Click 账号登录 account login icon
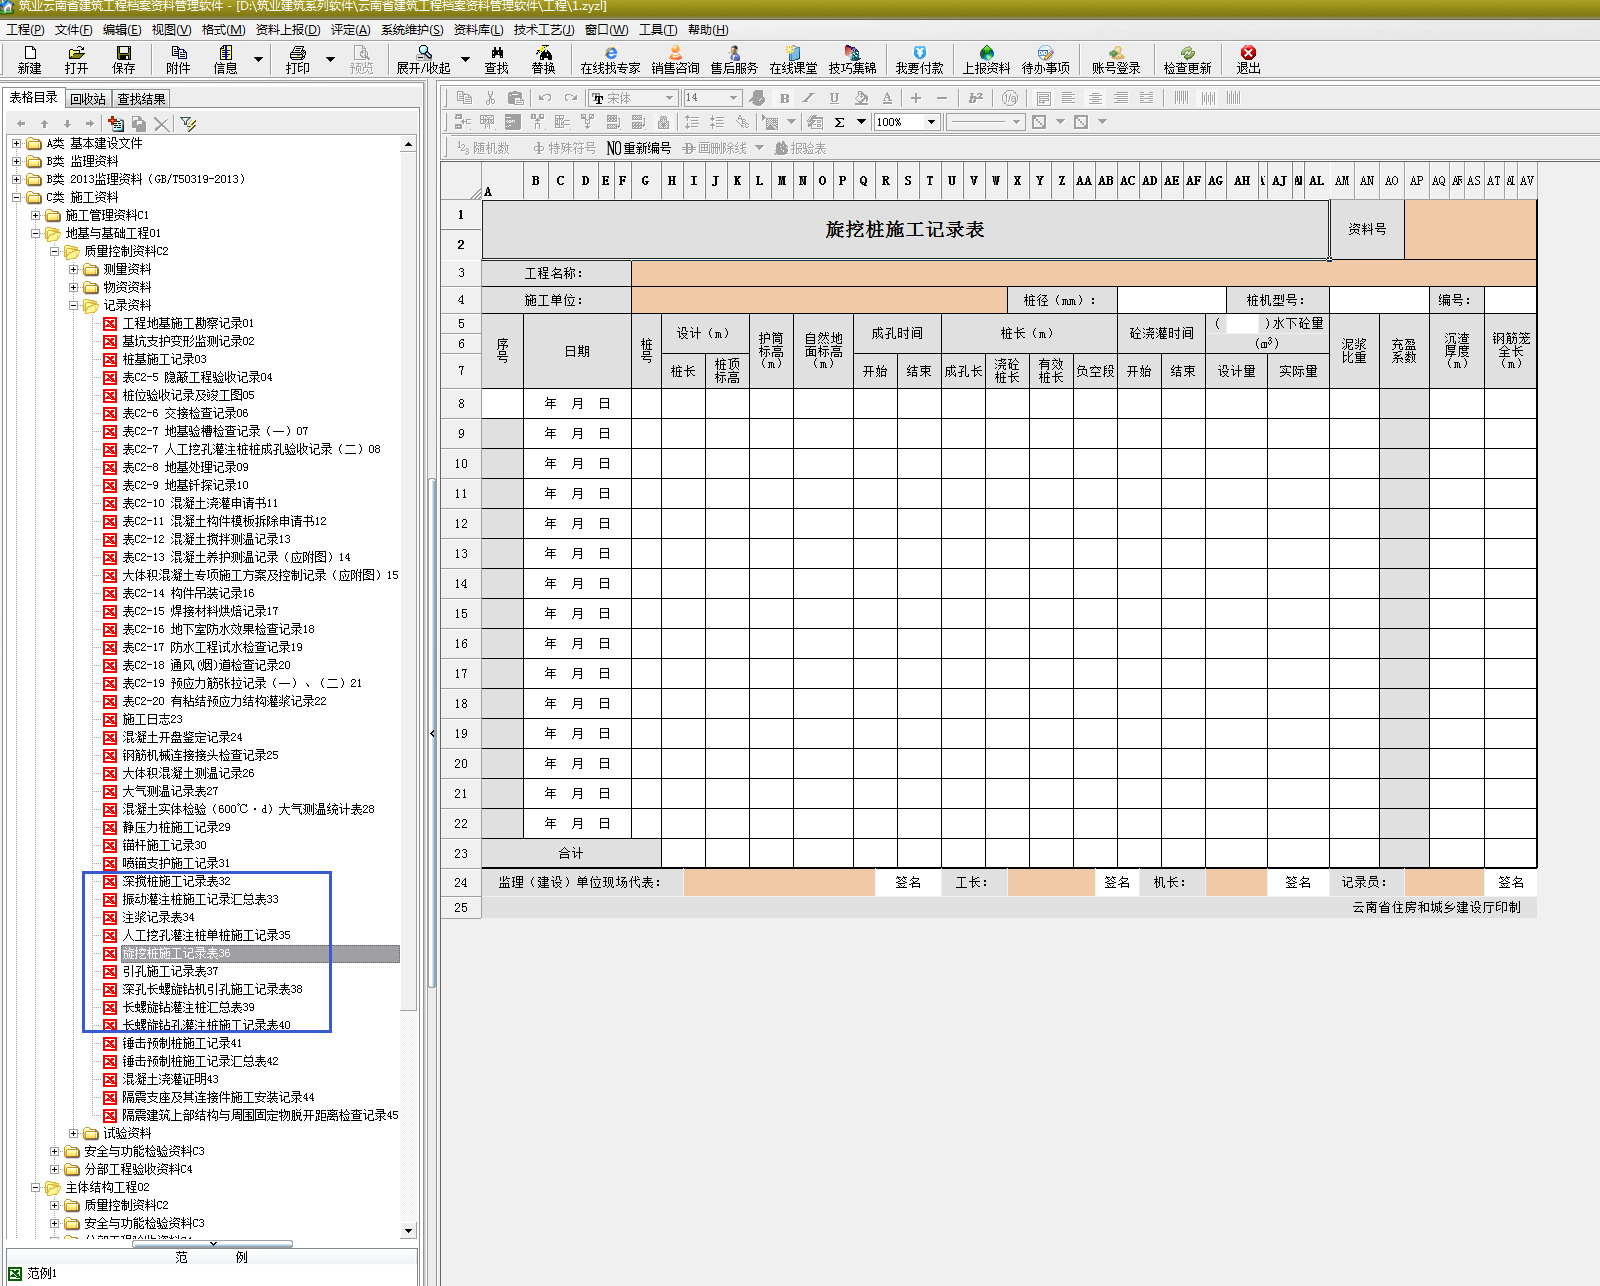1600x1286 pixels. (x=1116, y=60)
